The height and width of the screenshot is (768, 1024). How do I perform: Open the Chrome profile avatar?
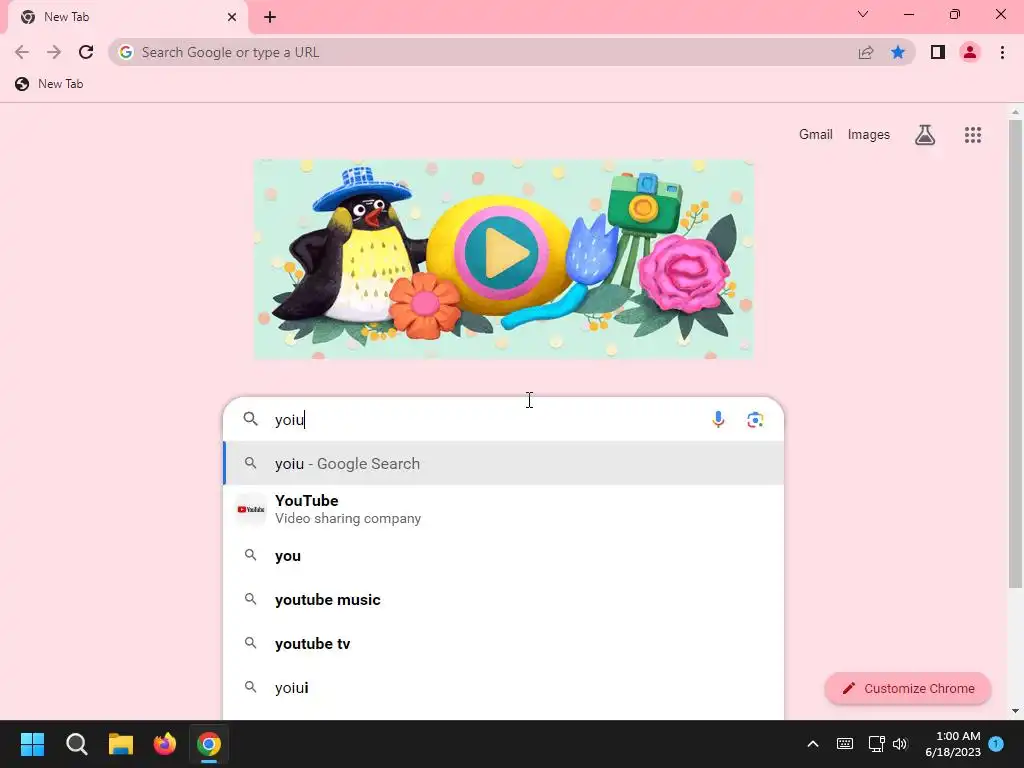[970, 52]
